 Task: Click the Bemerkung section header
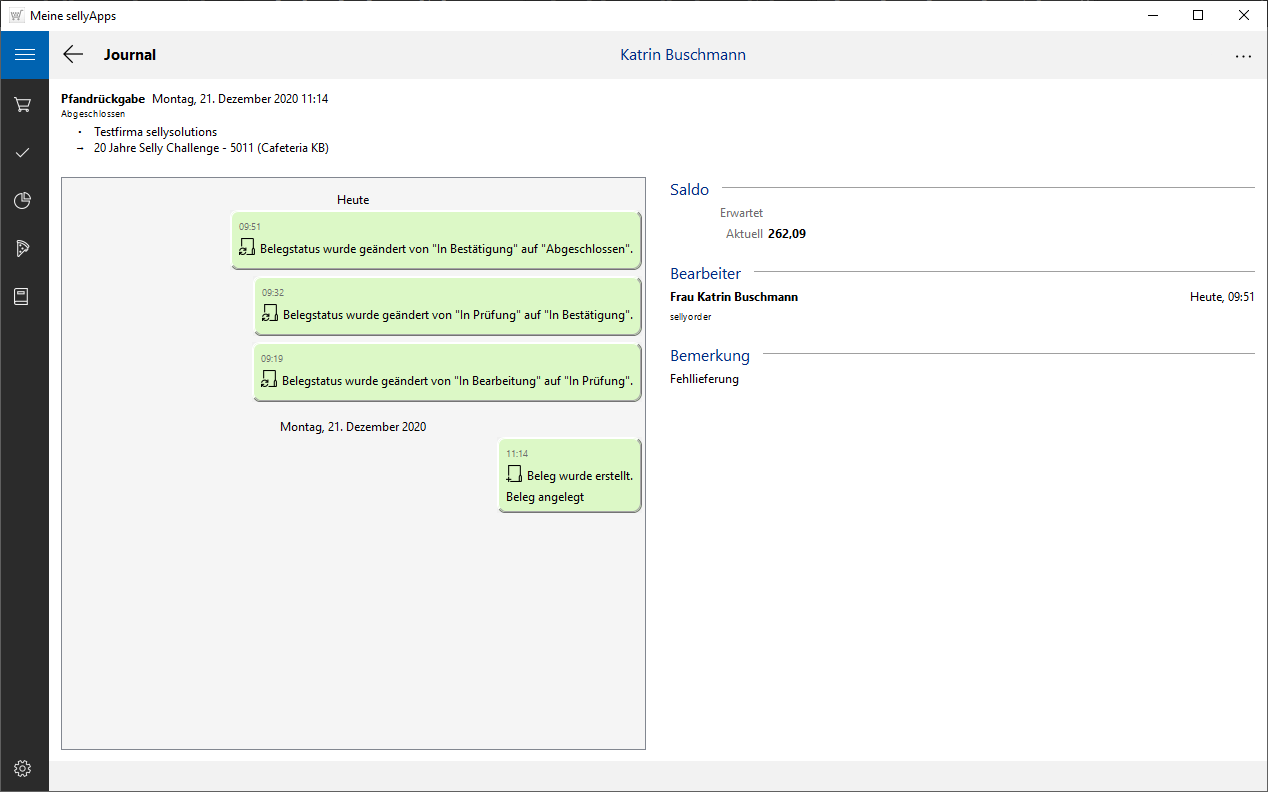click(x=709, y=356)
